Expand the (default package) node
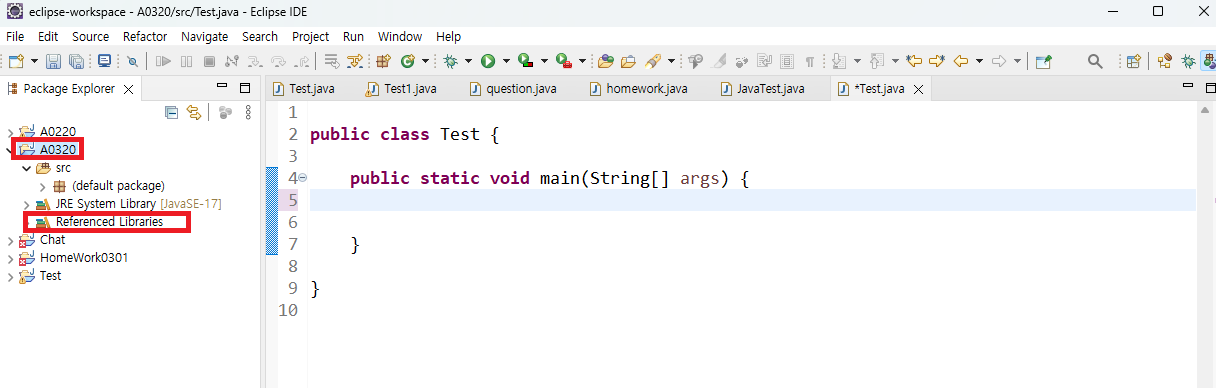The width and height of the screenshot is (1216, 388). (x=42, y=186)
